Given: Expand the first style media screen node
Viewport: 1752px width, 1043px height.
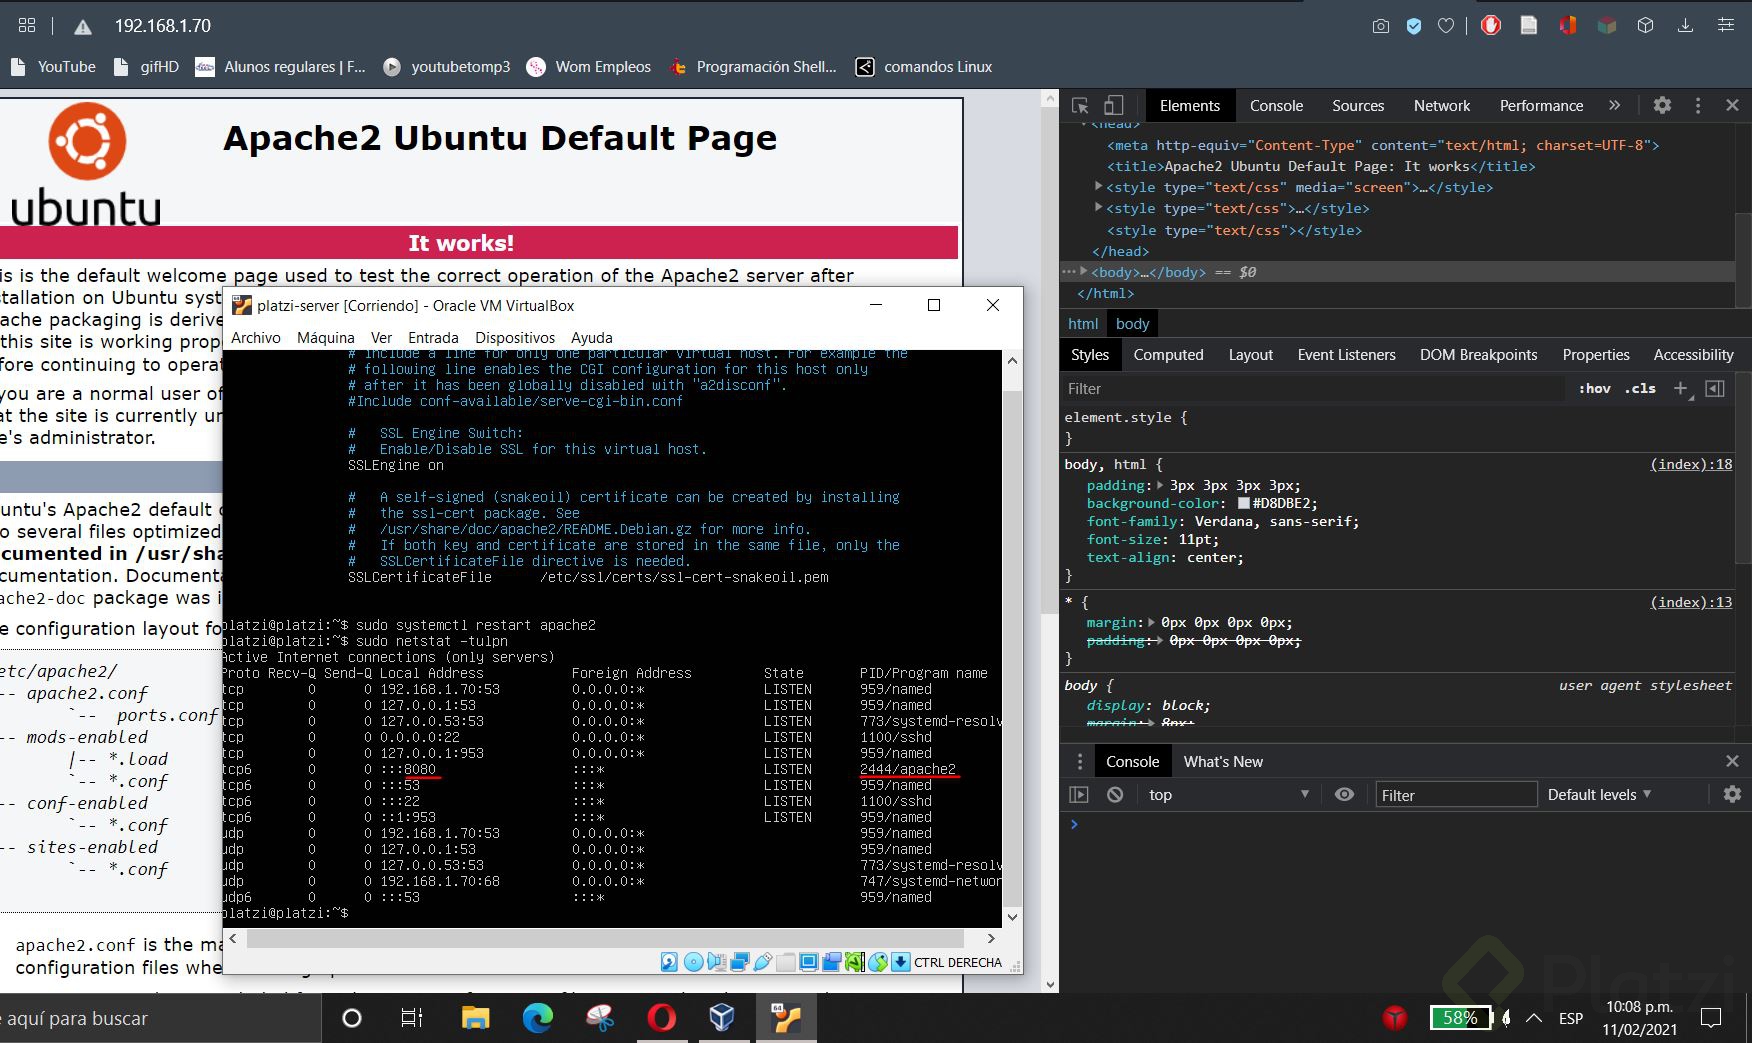Looking at the screenshot, I should [x=1099, y=186].
